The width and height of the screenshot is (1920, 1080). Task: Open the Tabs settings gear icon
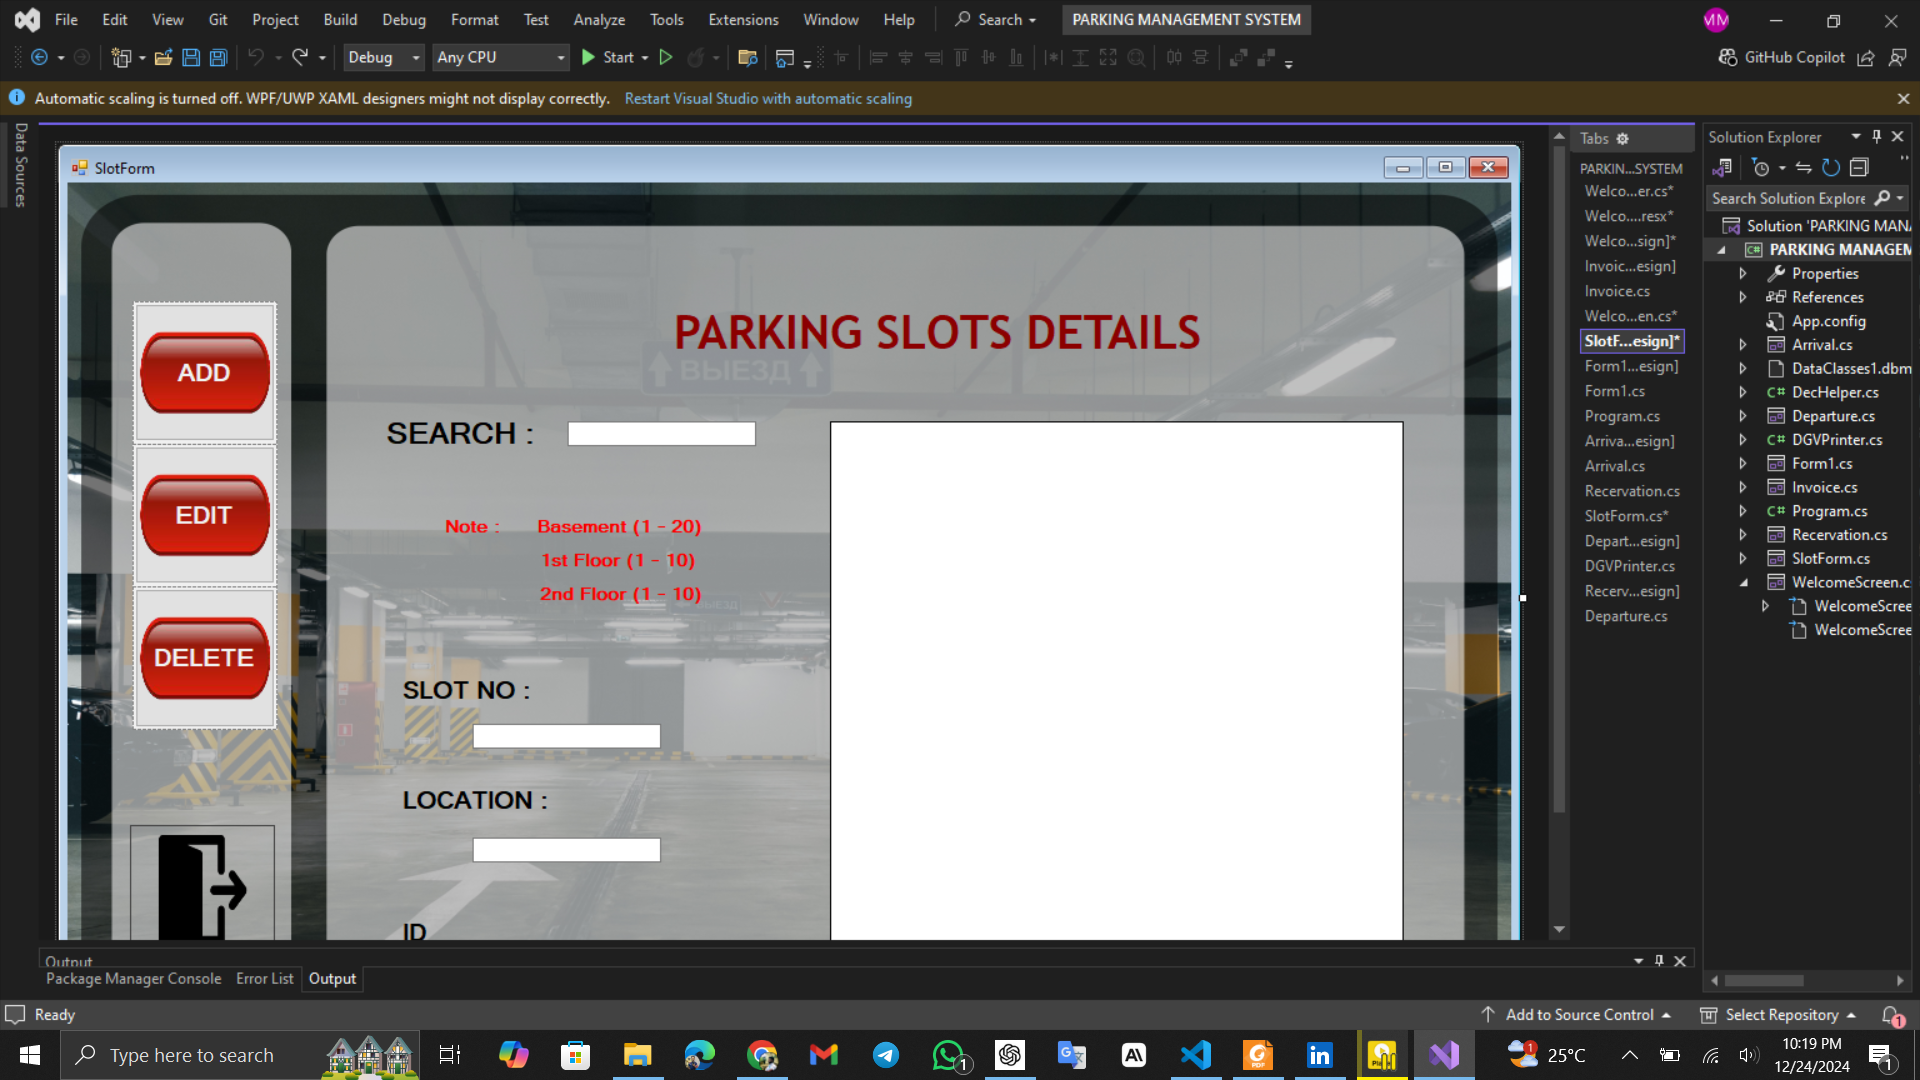tap(1623, 139)
